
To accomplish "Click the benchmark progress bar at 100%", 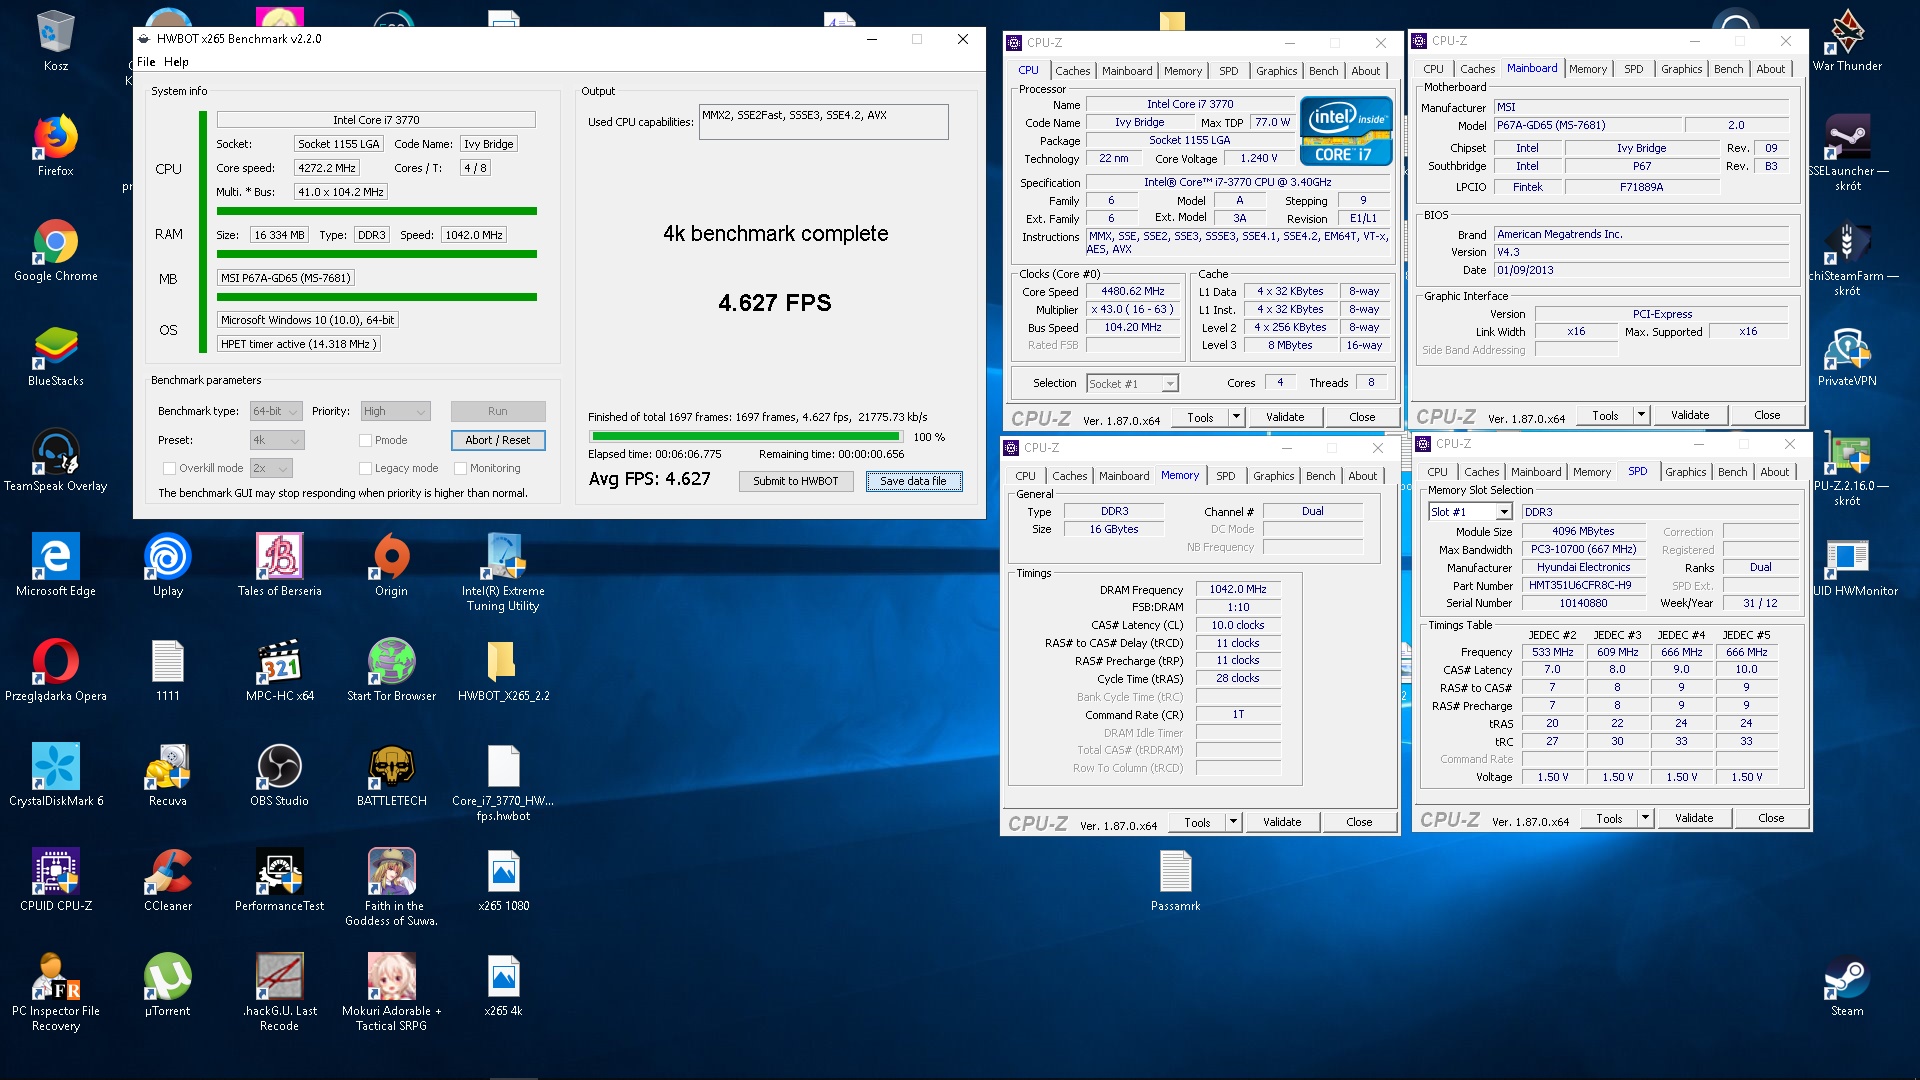I will coord(746,437).
